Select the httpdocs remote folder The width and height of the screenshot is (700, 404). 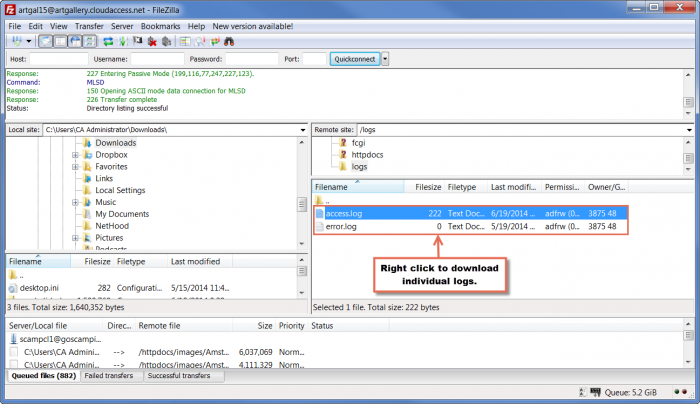click(367, 155)
